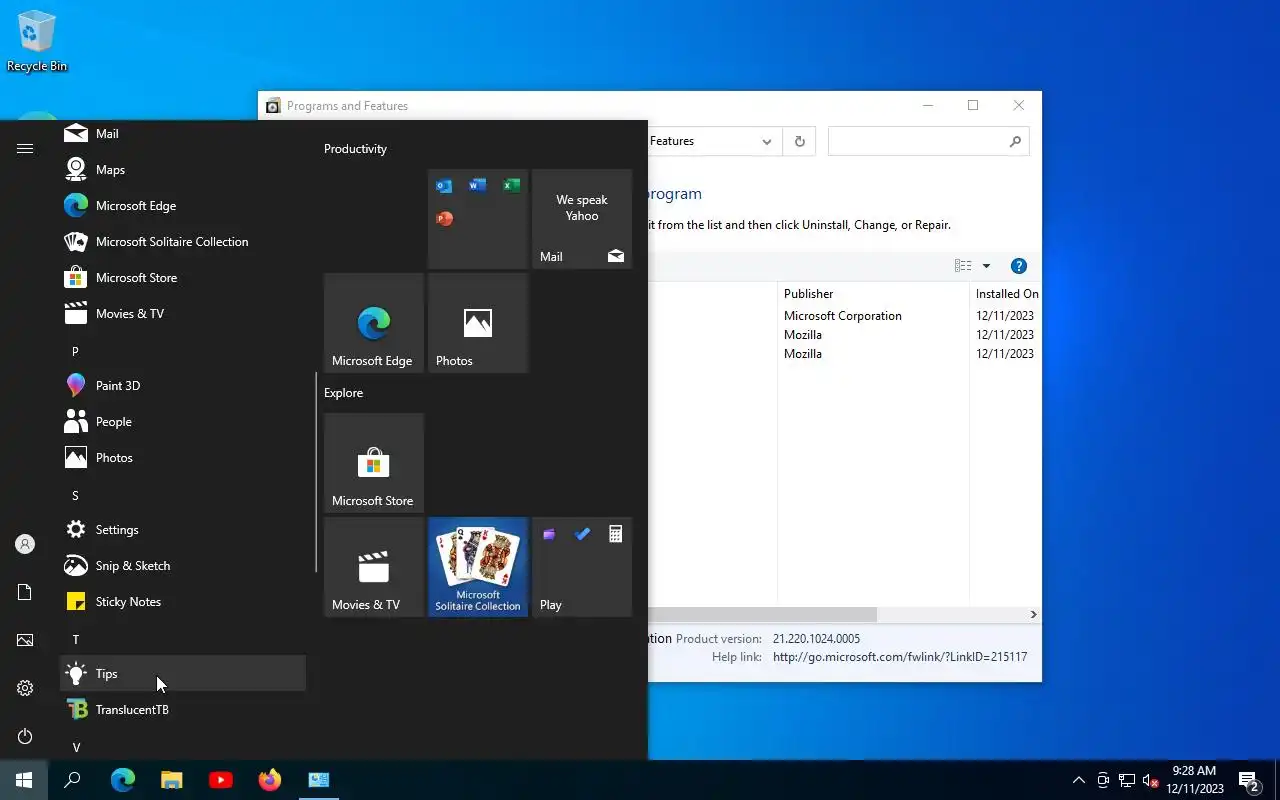Click the Productivity group heading
The width and height of the screenshot is (1280, 800).
click(x=355, y=149)
